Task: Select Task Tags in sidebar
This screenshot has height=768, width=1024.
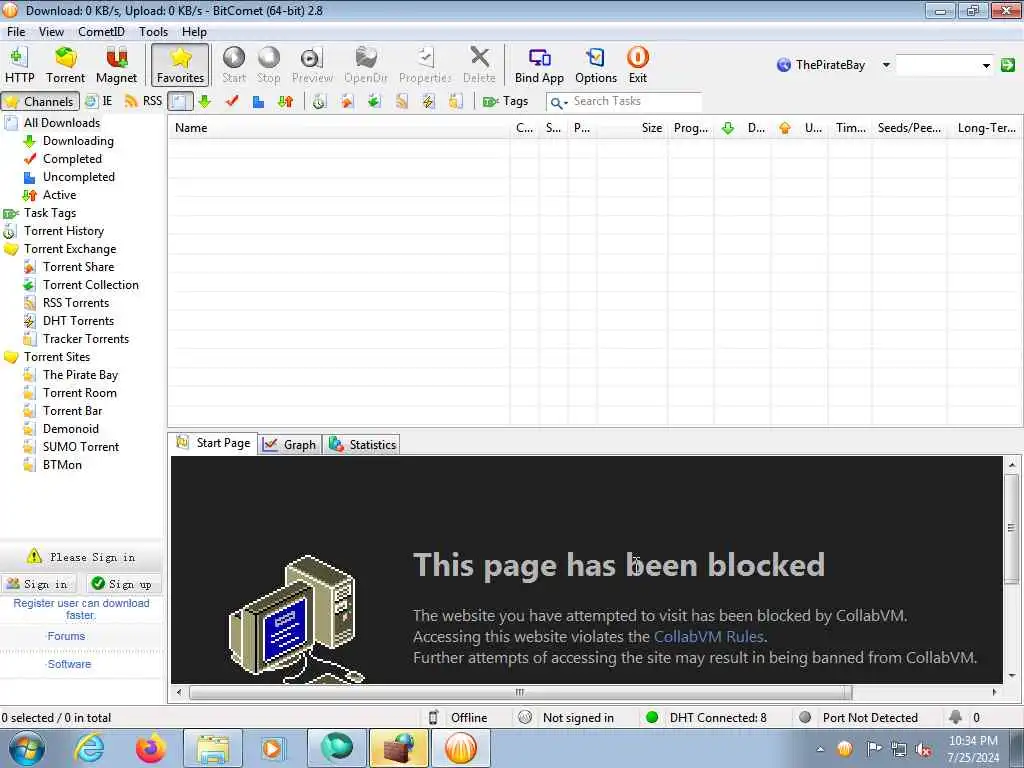Action: click(x=50, y=213)
